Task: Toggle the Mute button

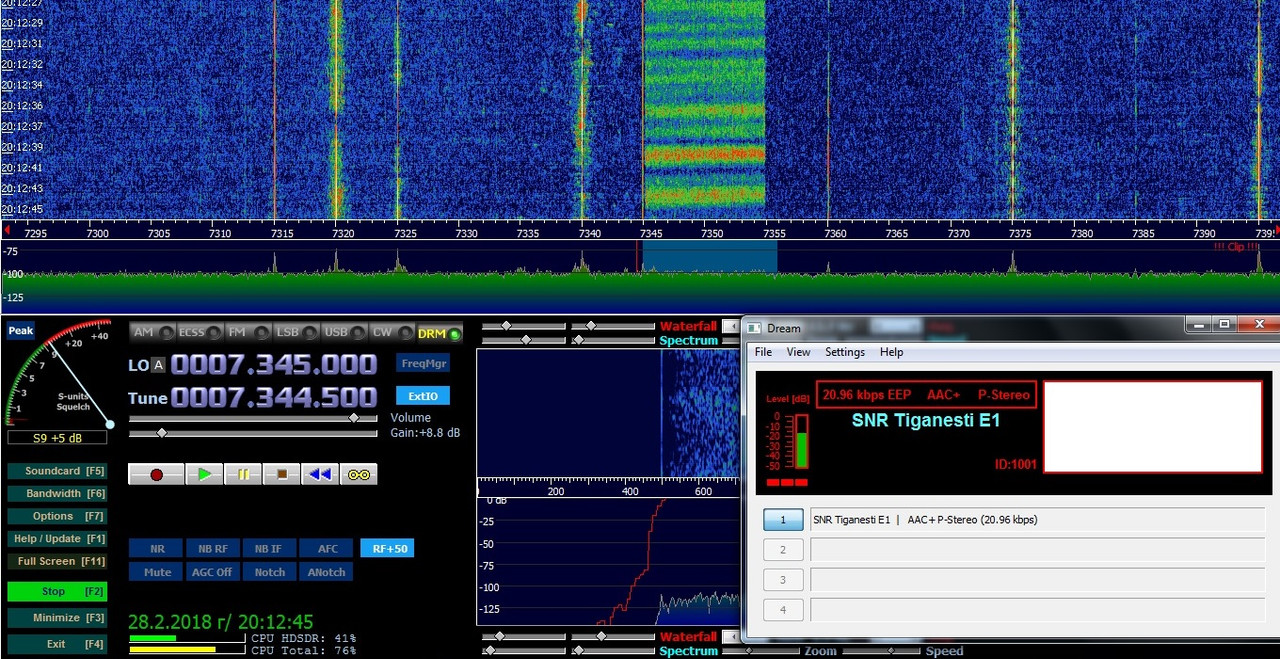Action: 157,572
